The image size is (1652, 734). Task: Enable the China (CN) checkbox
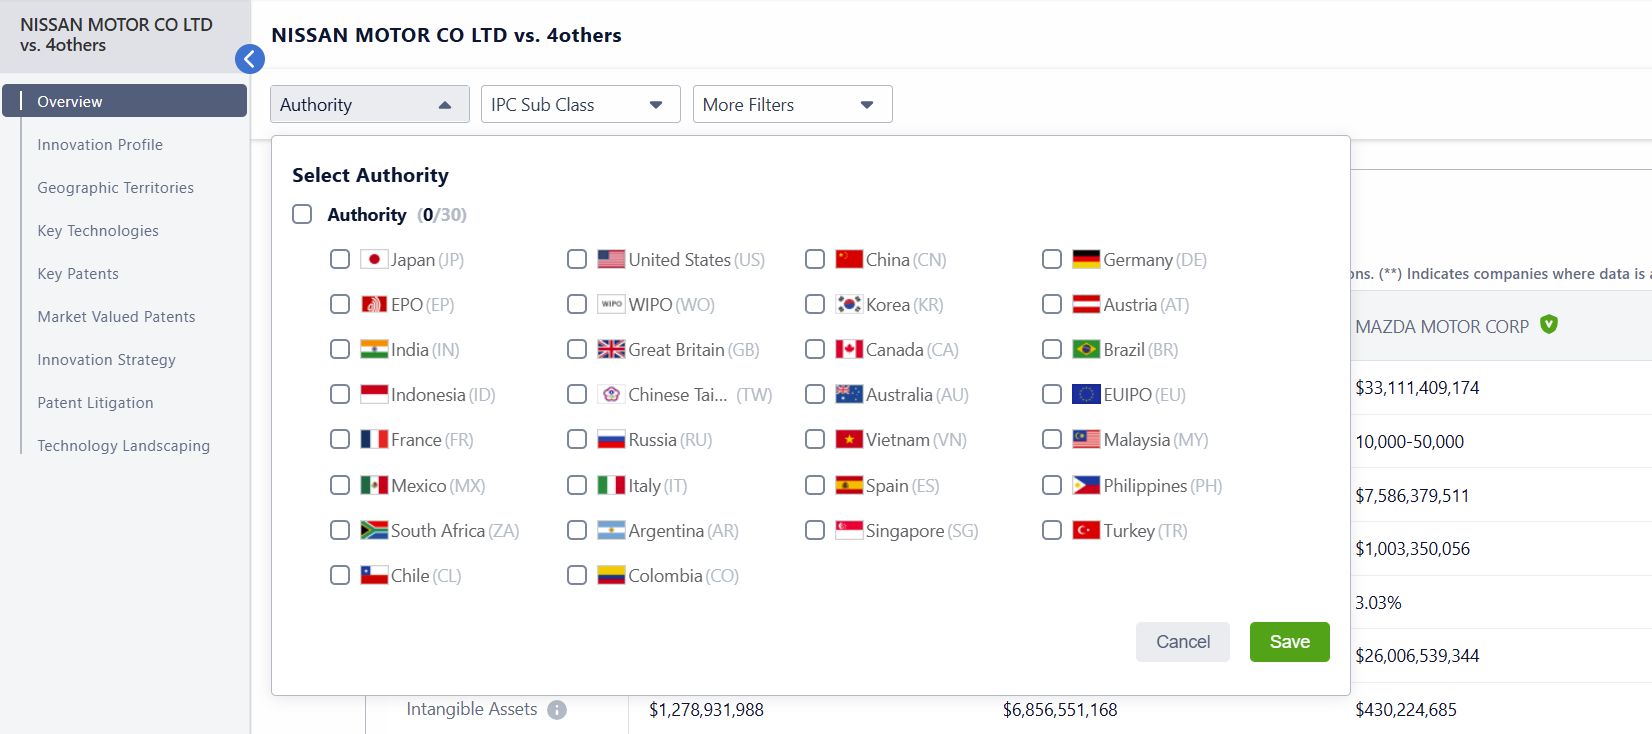pyautogui.click(x=815, y=260)
